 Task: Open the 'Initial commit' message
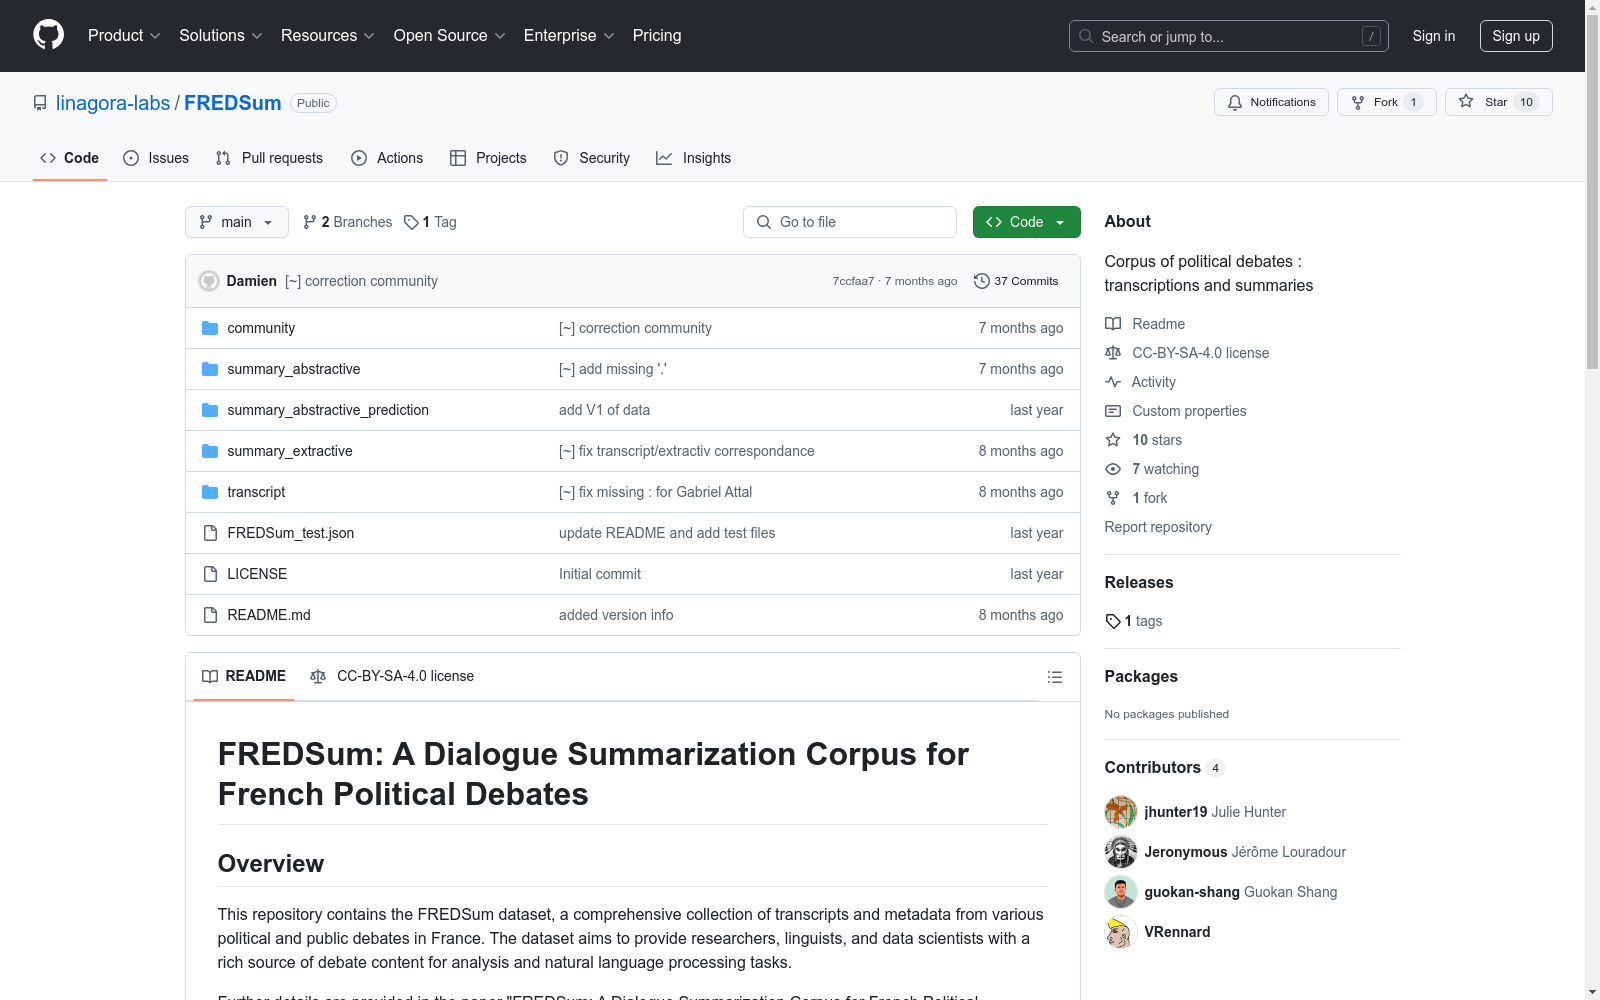click(x=600, y=574)
